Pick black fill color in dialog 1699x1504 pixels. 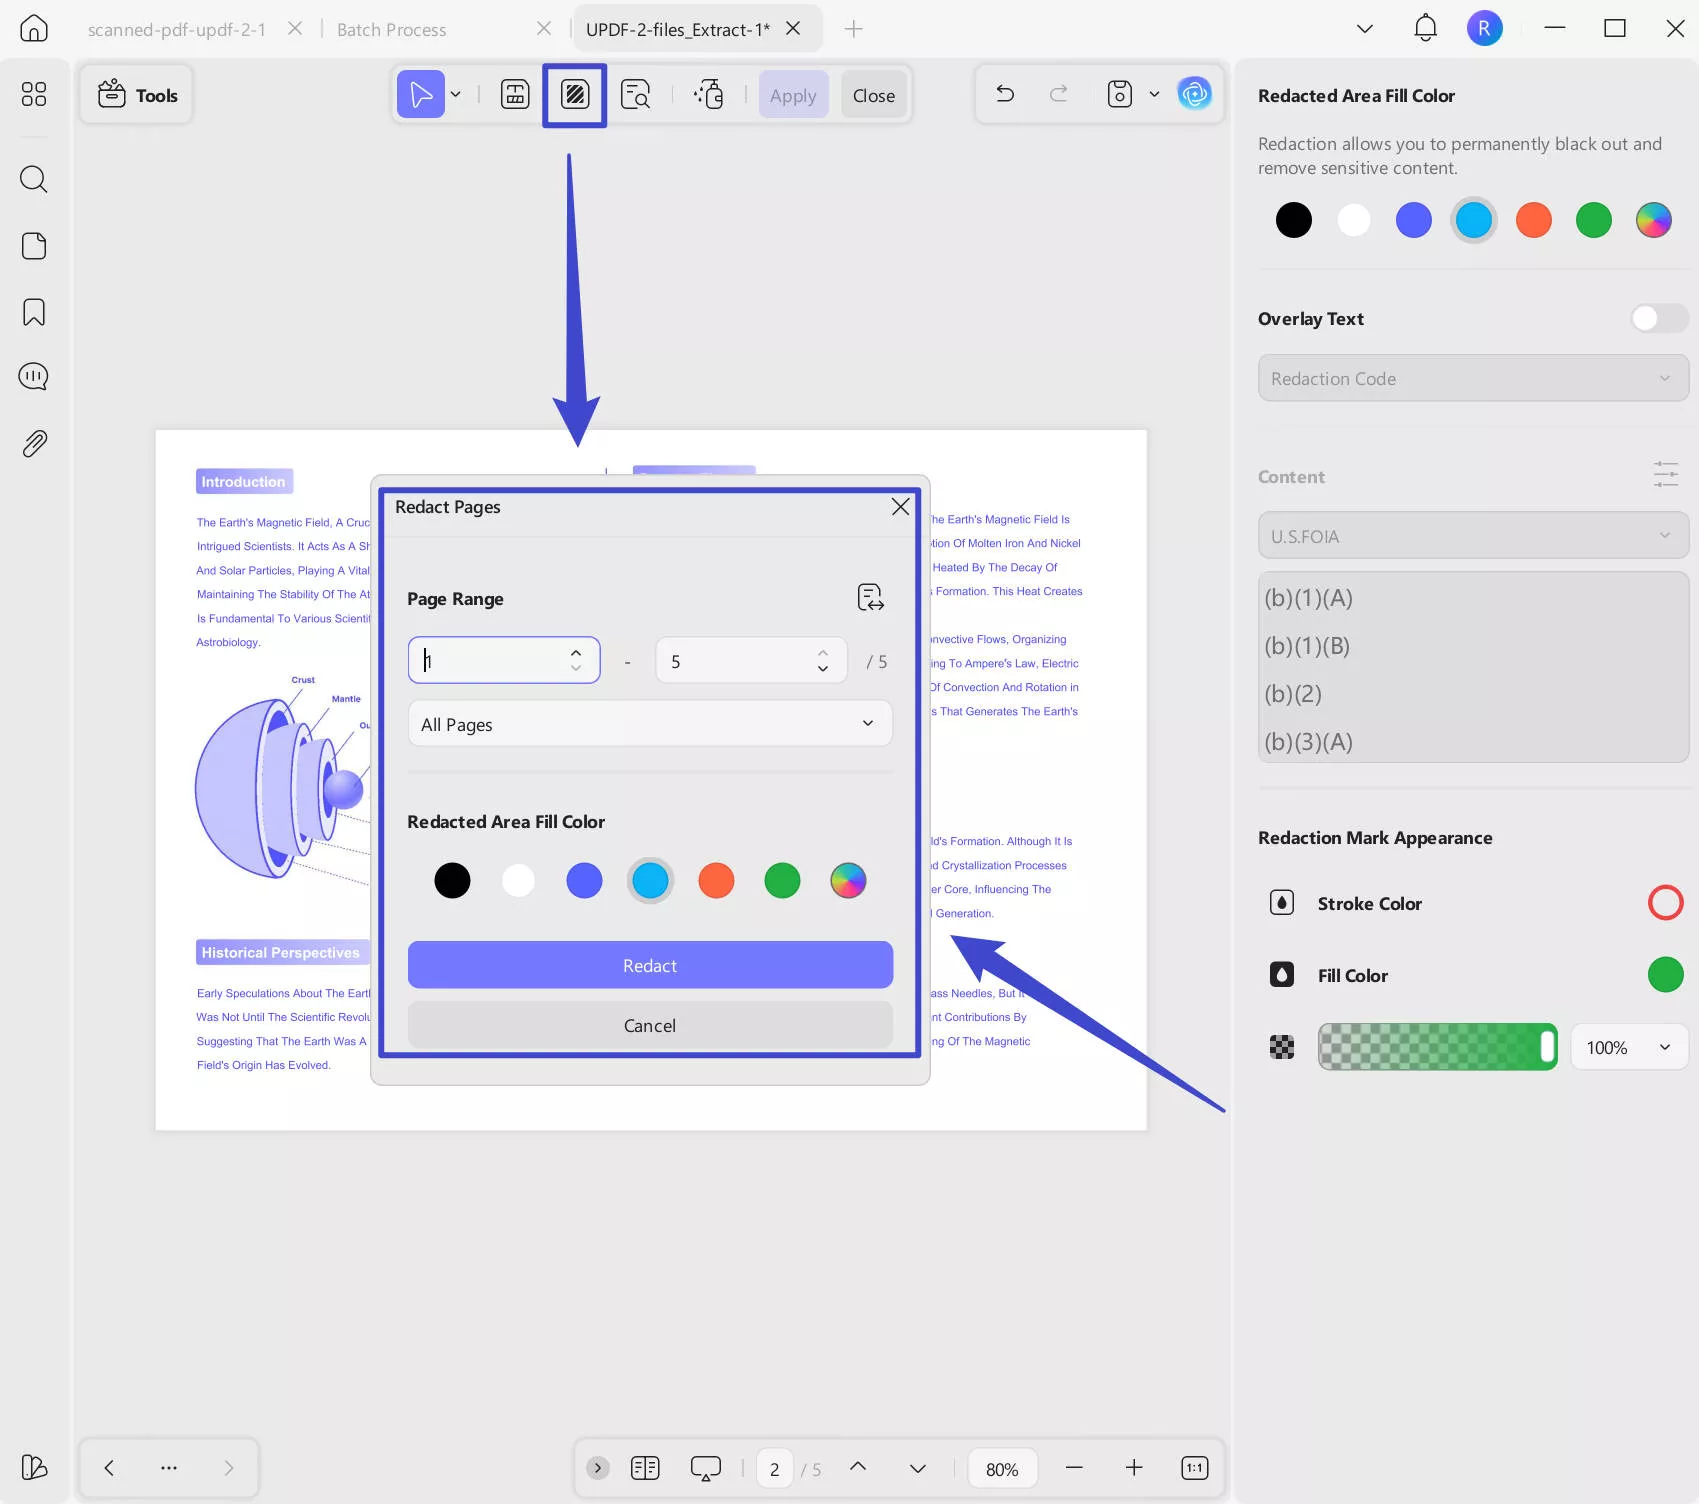(452, 880)
